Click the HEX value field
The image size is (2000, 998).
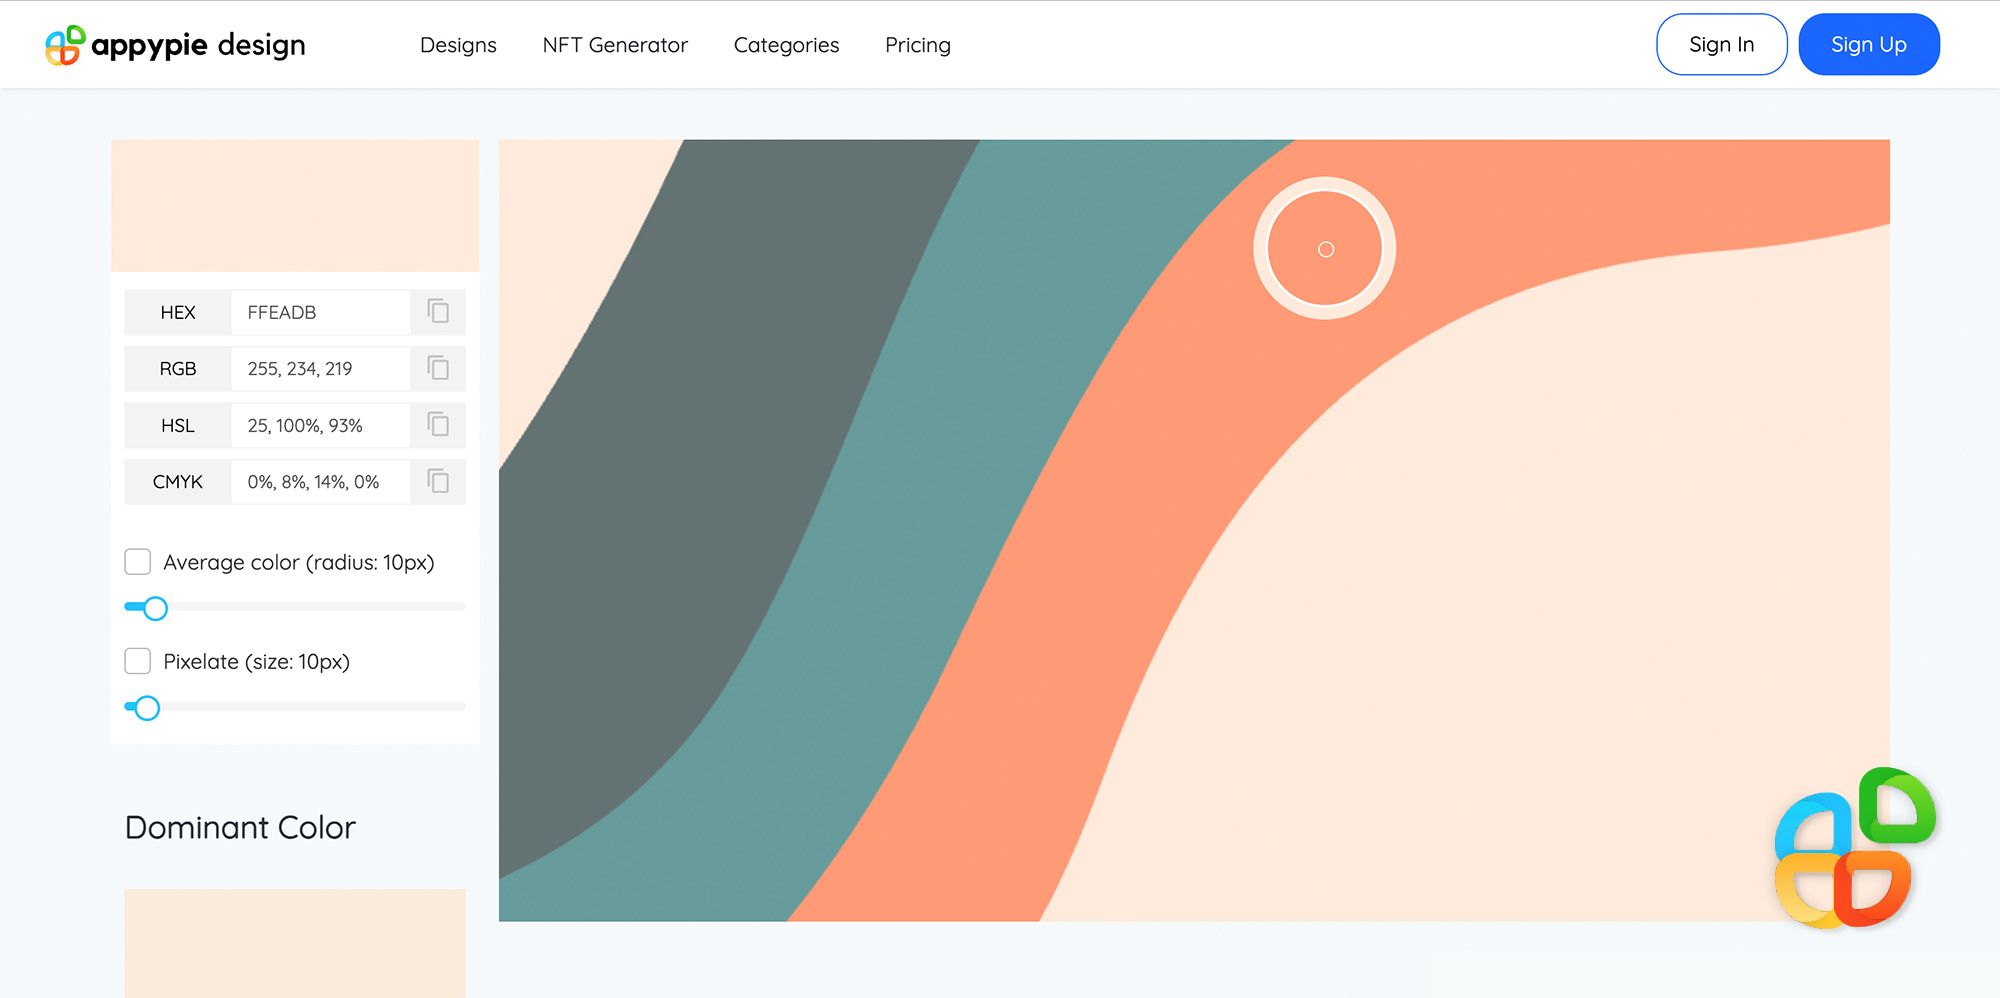pos(320,312)
